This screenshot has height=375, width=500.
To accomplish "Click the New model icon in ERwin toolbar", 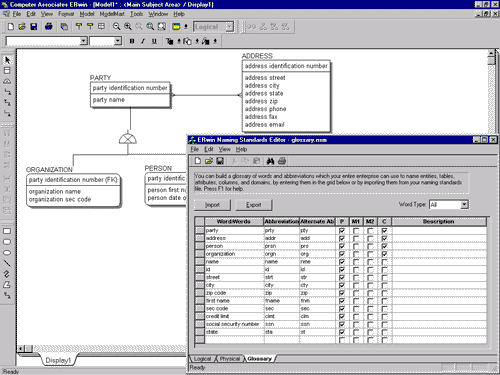I will pyautogui.click(x=11, y=27).
